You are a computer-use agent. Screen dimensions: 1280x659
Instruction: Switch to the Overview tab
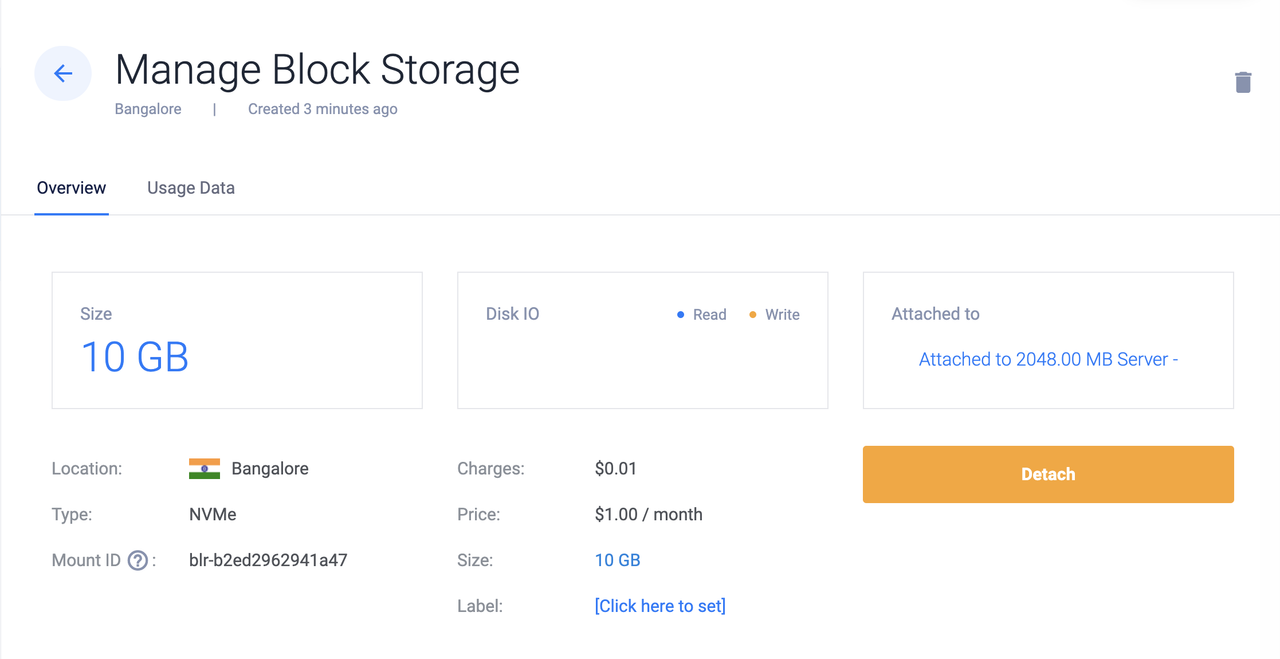pyautogui.click(x=71, y=188)
